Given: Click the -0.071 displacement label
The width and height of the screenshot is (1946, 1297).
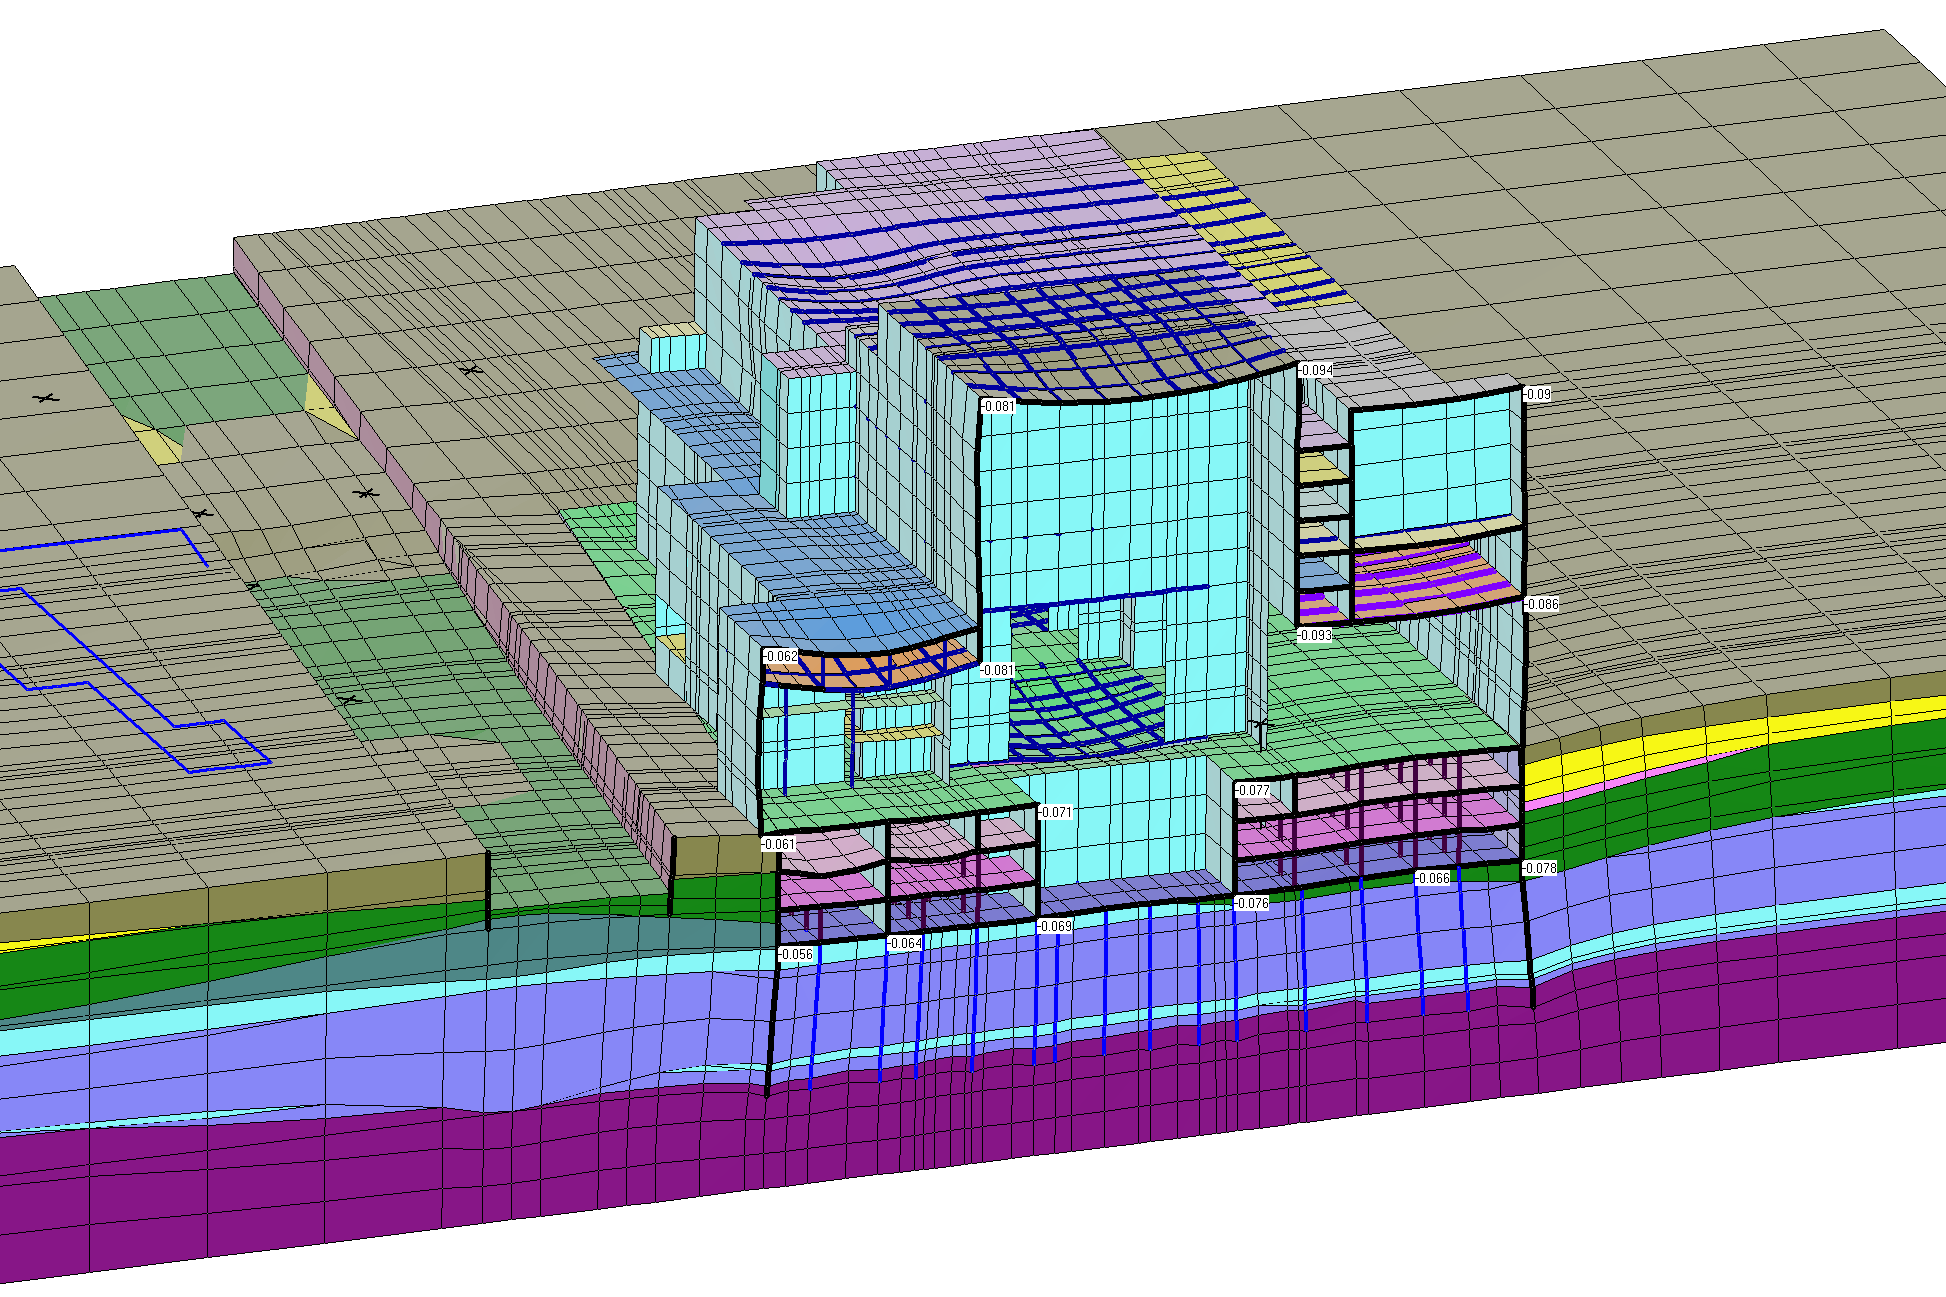Looking at the screenshot, I should pyautogui.click(x=1055, y=812).
